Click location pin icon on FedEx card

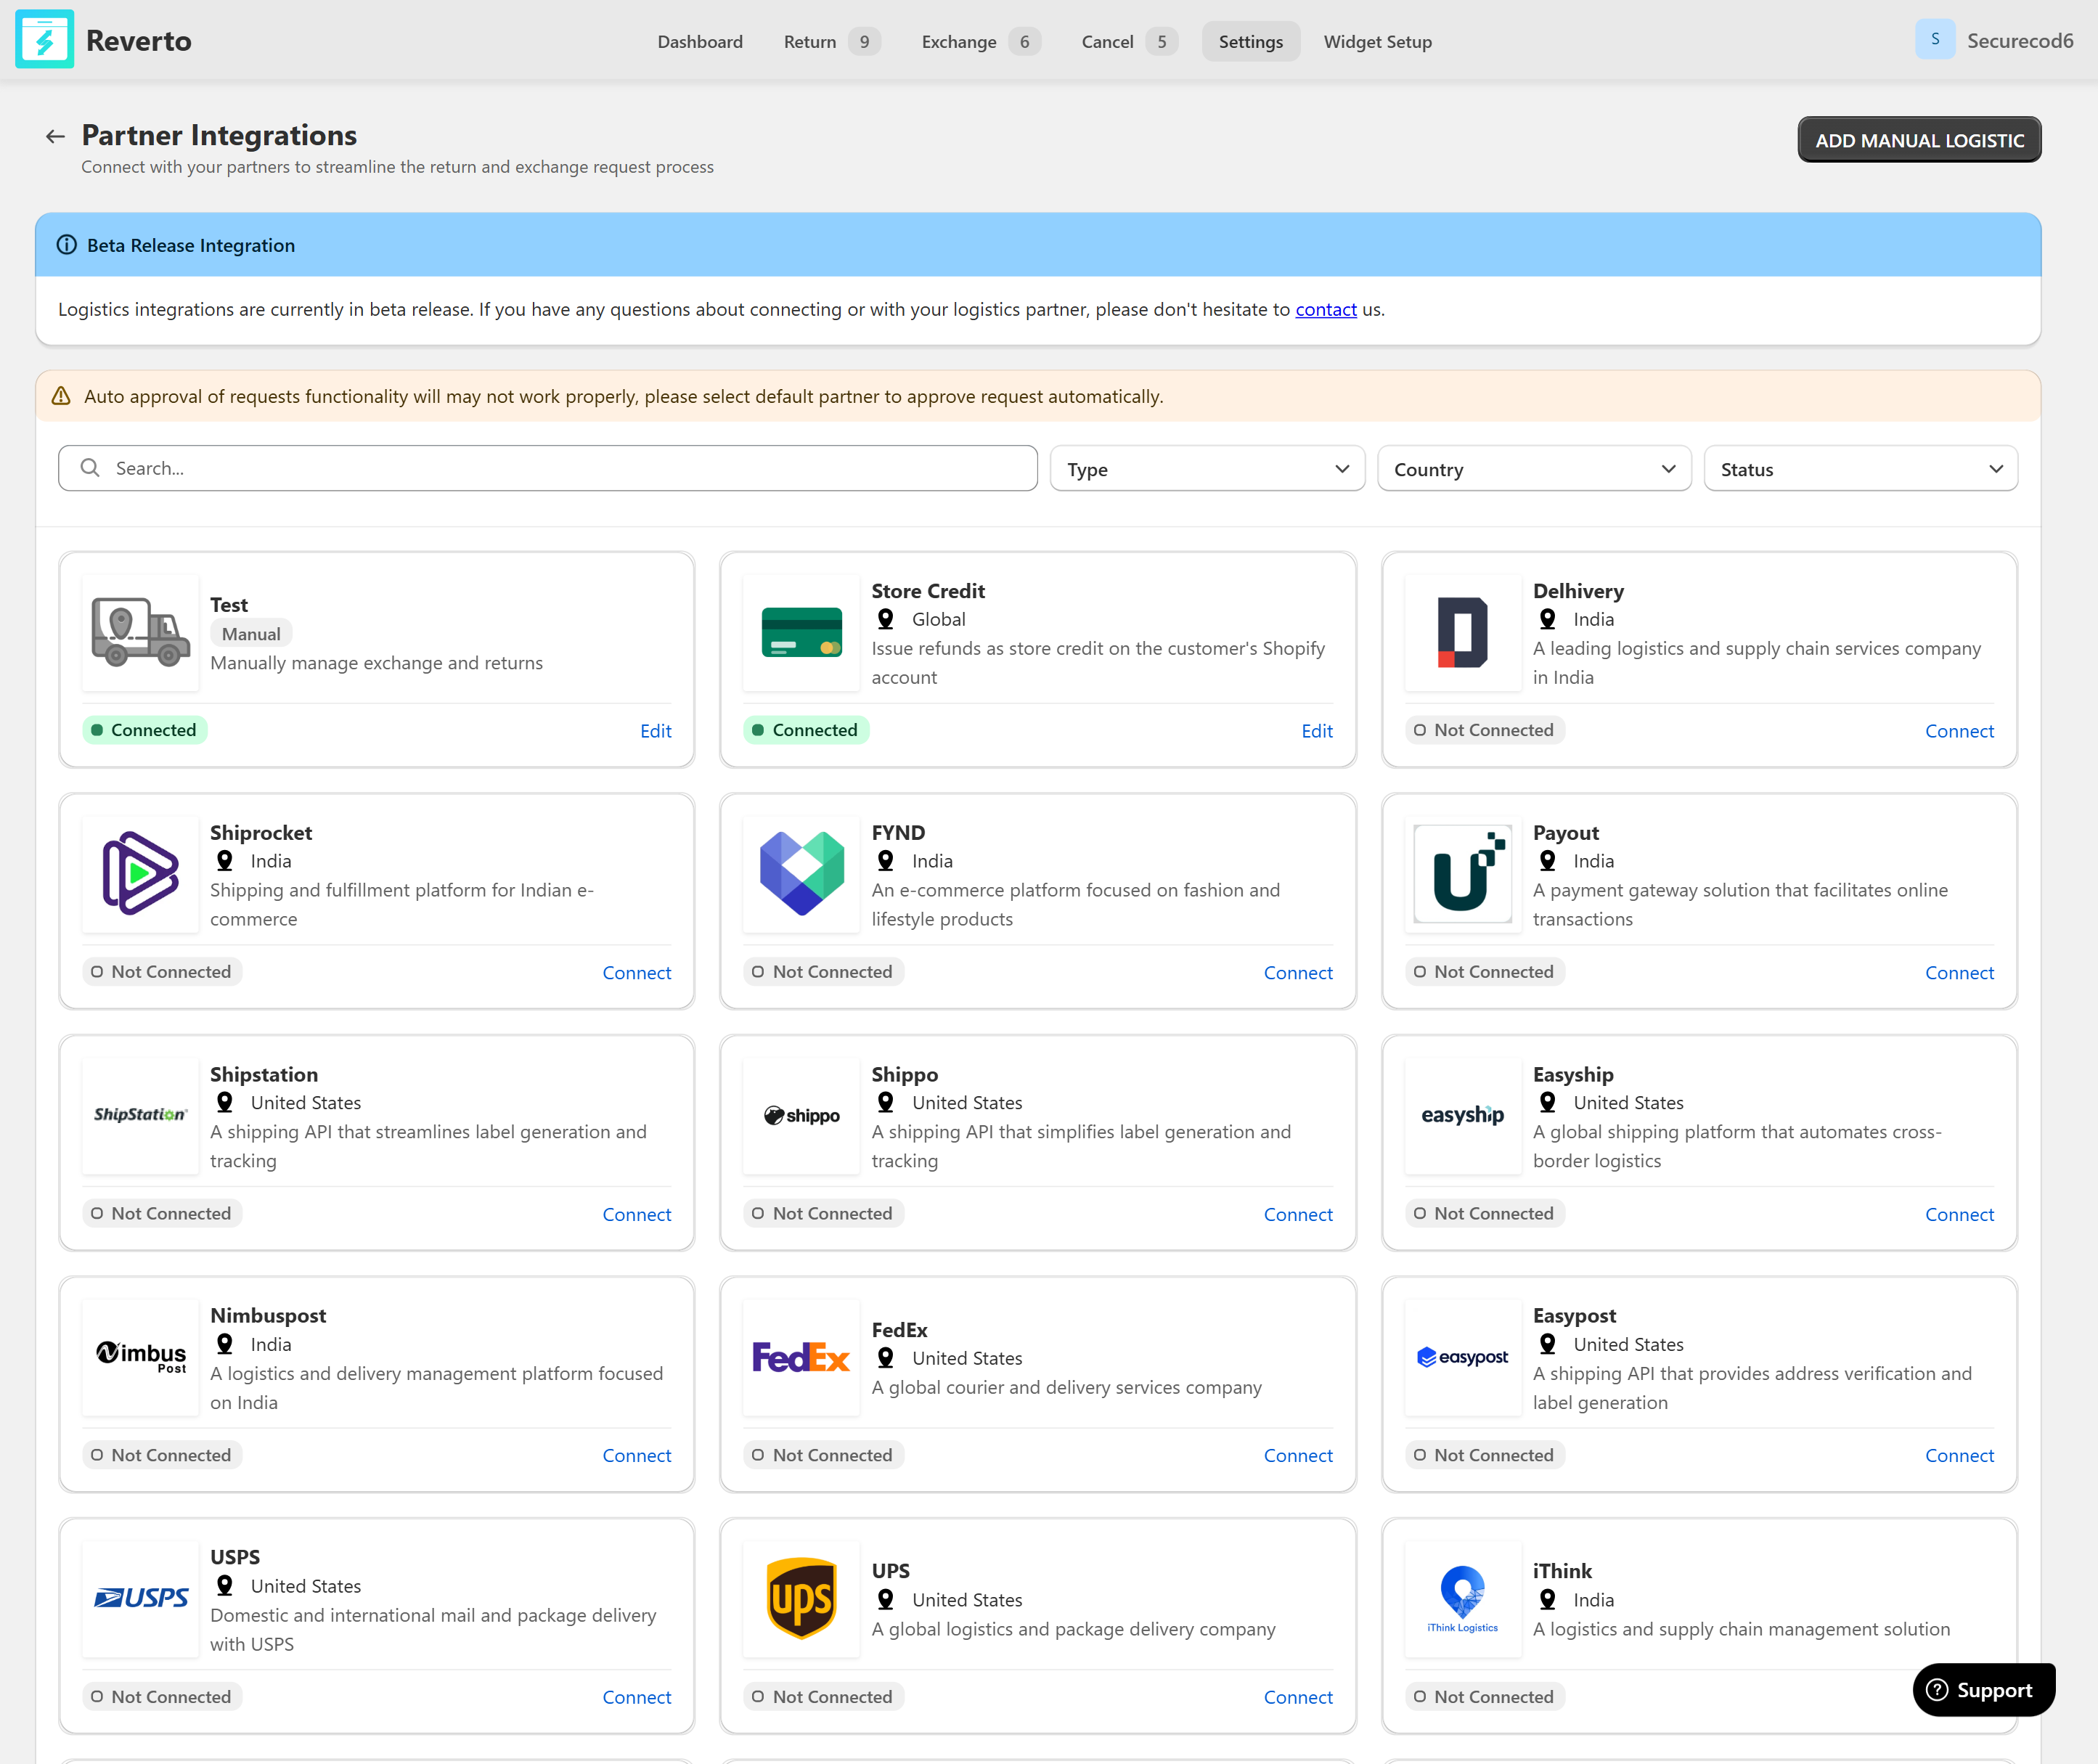[x=885, y=1358]
